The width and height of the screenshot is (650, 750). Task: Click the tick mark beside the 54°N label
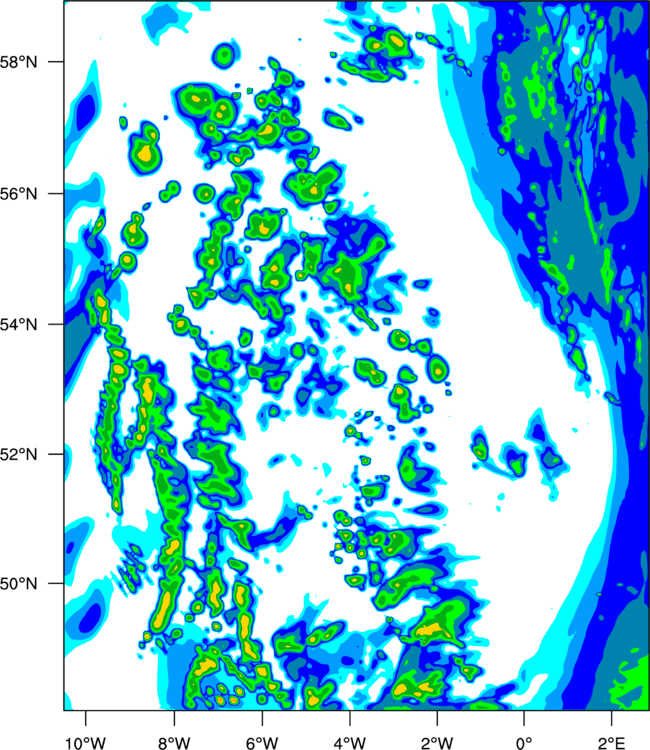pos(56,324)
